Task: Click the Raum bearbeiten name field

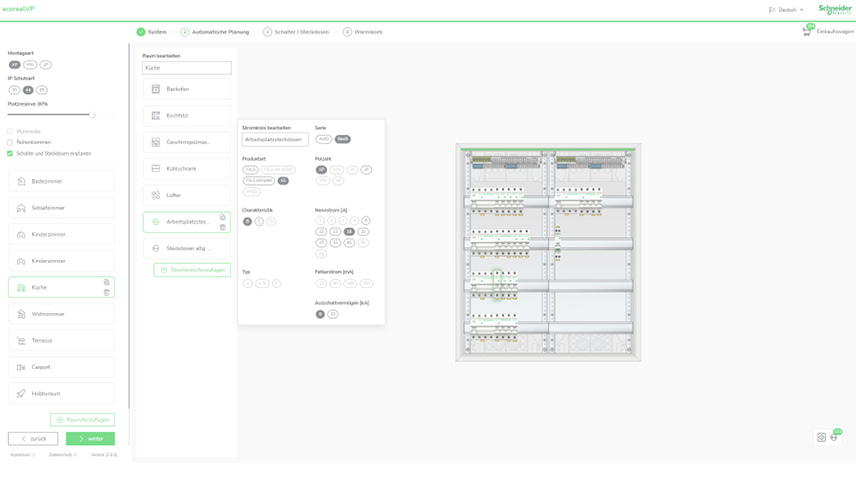Action: click(x=187, y=68)
